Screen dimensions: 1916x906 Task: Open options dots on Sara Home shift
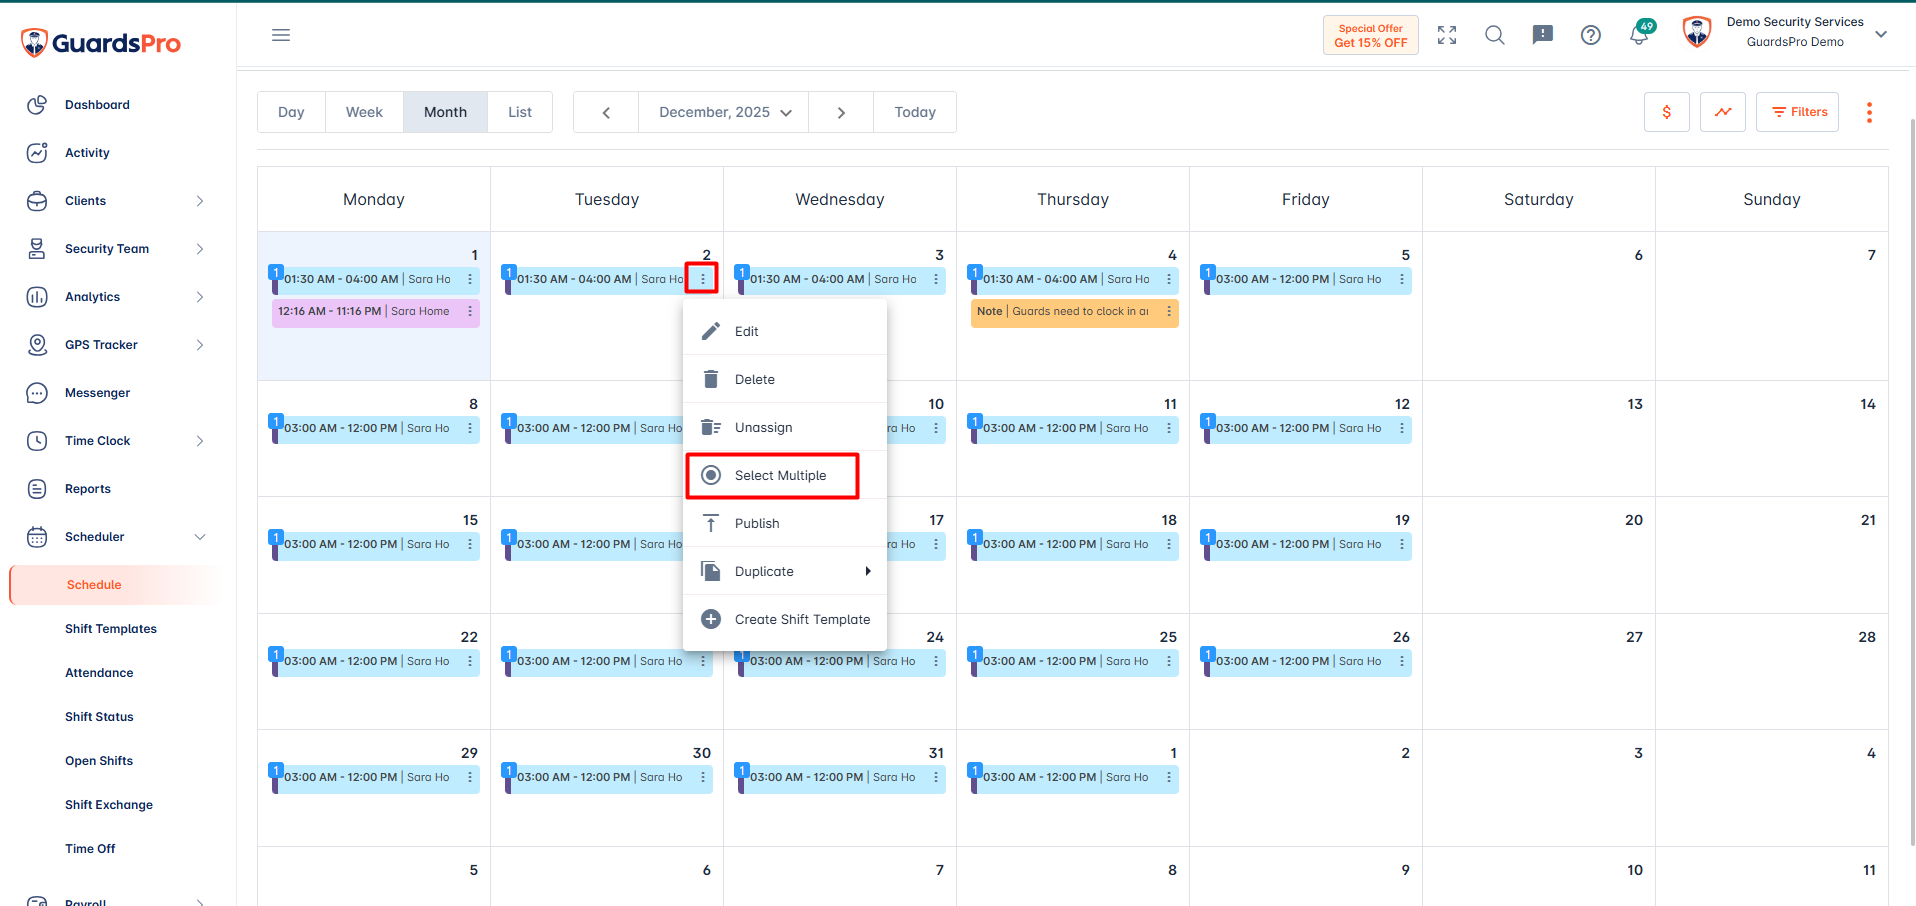pyautogui.click(x=470, y=311)
